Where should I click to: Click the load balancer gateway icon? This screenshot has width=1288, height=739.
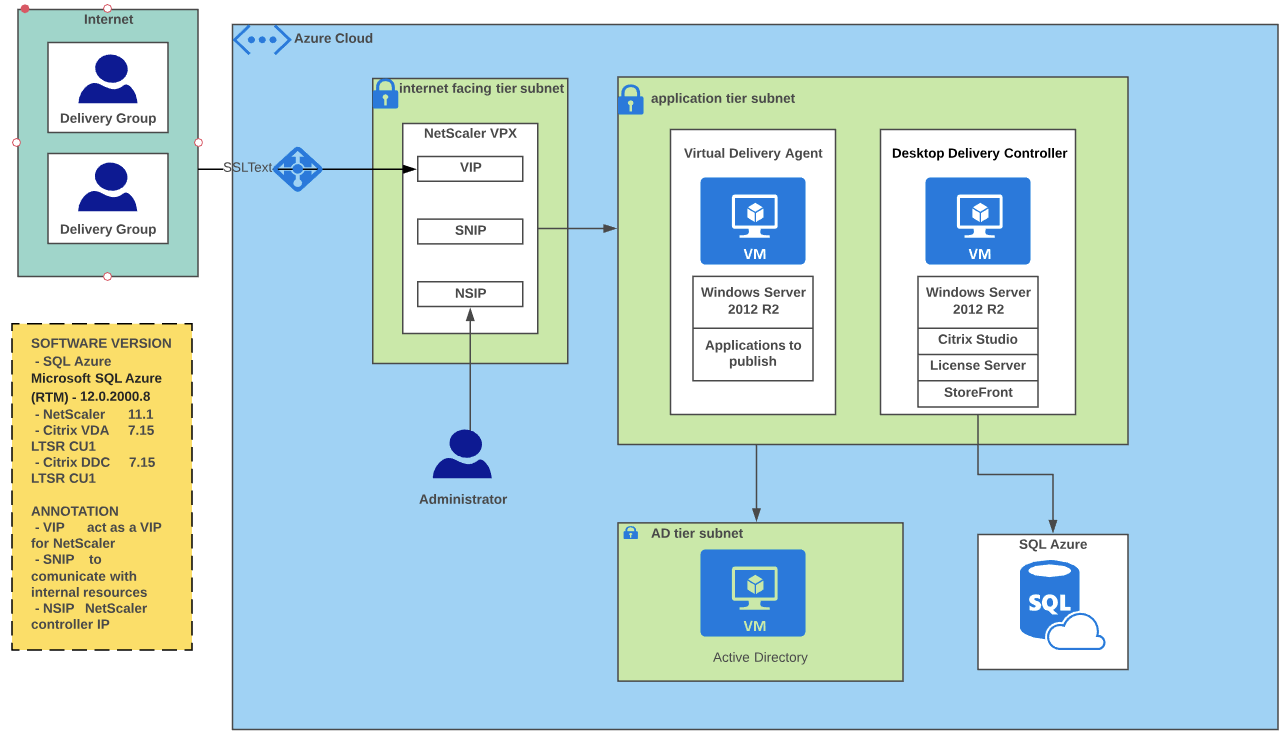point(297,169)
